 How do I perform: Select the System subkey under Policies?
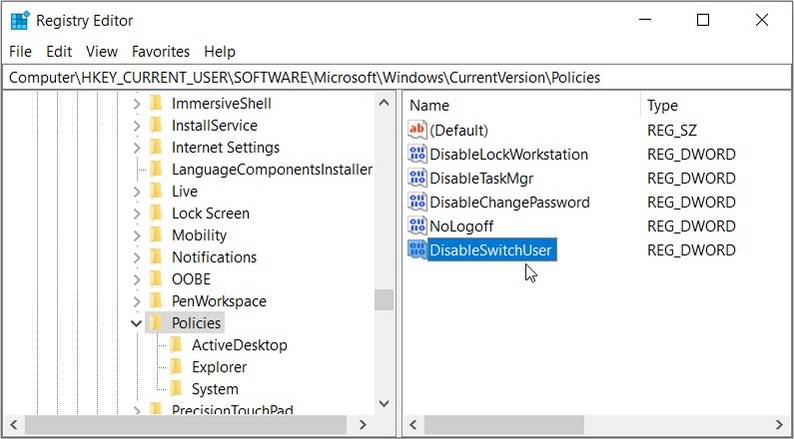pos(215,389)
